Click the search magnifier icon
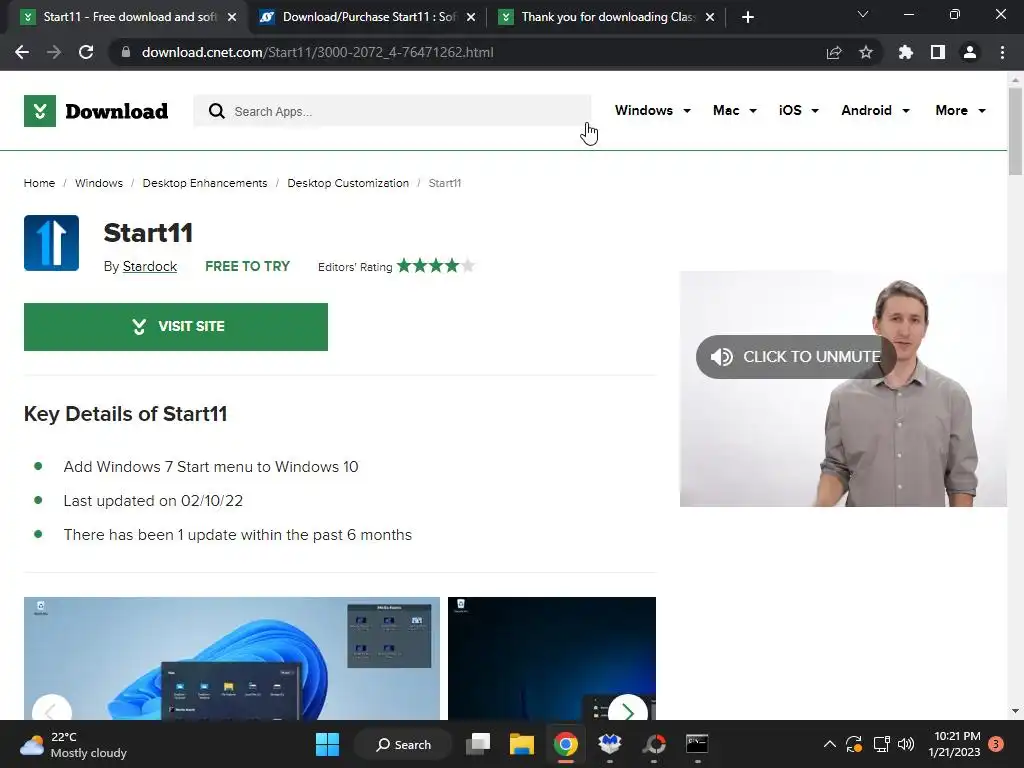This screenshot has height=768, width=1024. [x=216, y=111]
